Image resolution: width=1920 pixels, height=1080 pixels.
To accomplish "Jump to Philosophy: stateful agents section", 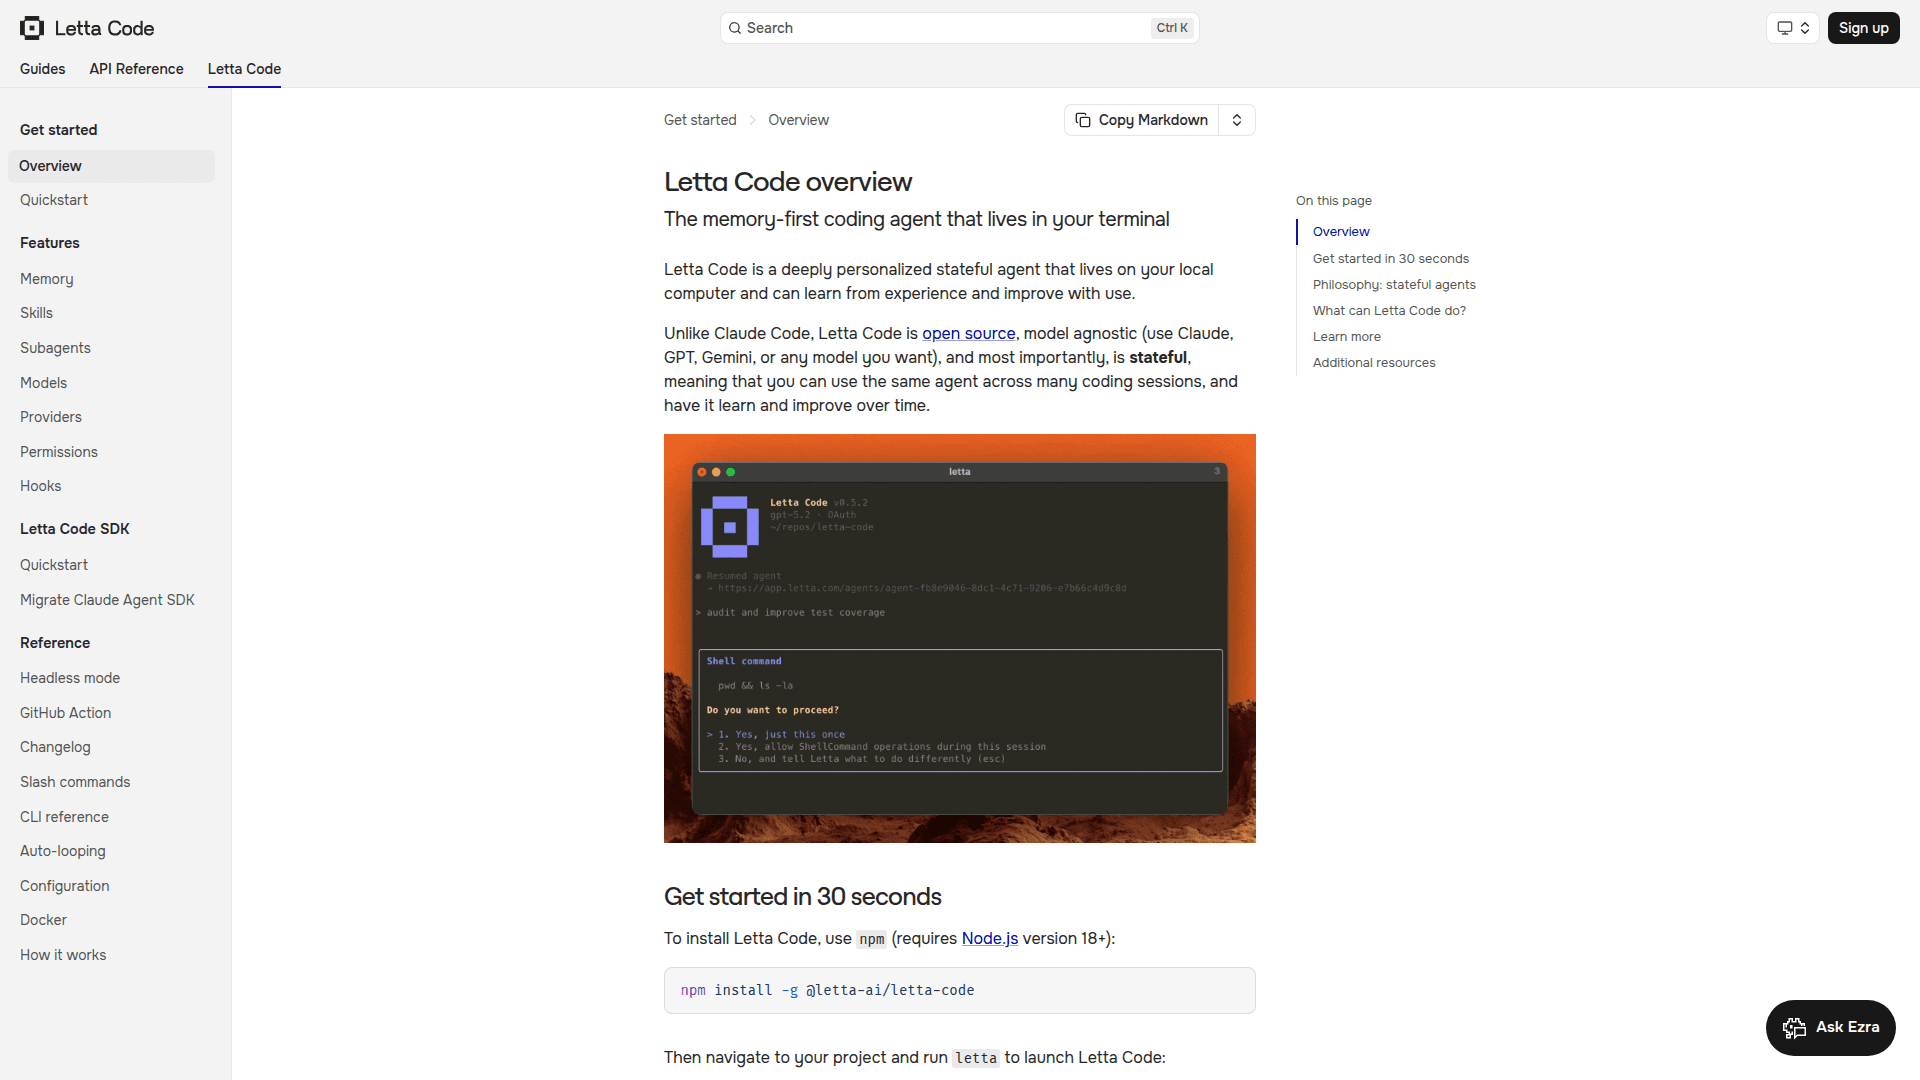I will coord(1394,284).
